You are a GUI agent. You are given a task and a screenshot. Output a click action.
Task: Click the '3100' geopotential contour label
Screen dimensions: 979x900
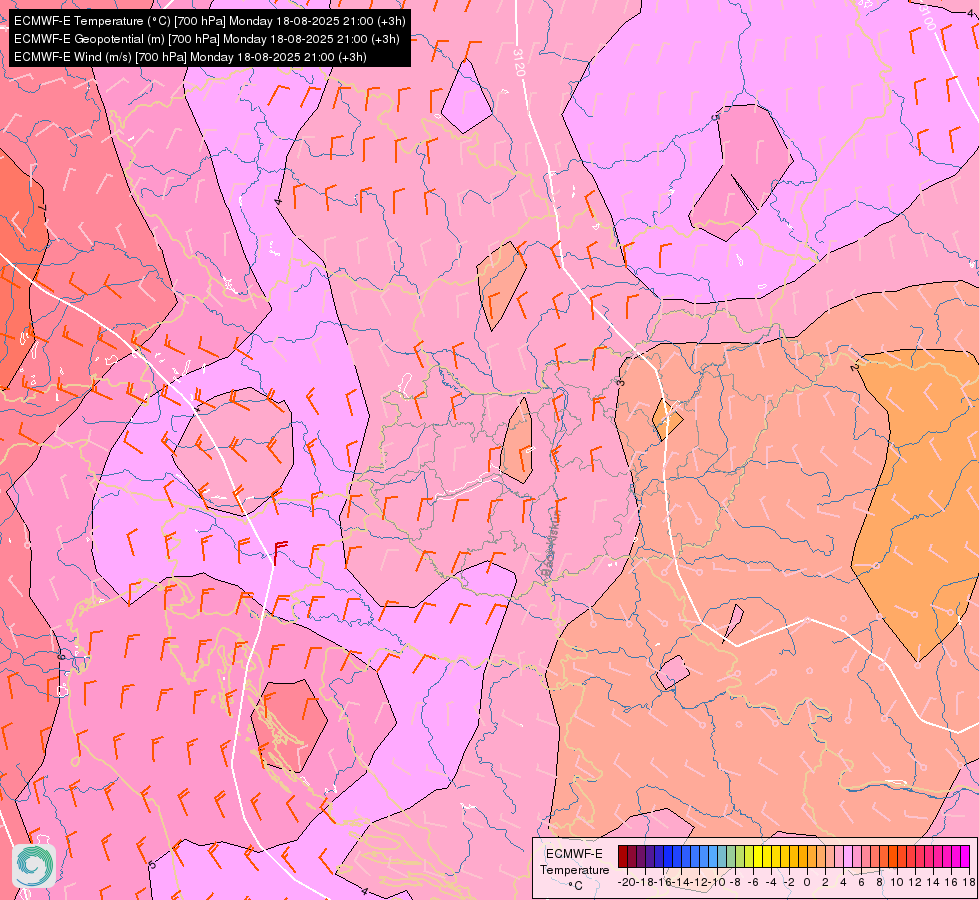[x=928, y=19]
